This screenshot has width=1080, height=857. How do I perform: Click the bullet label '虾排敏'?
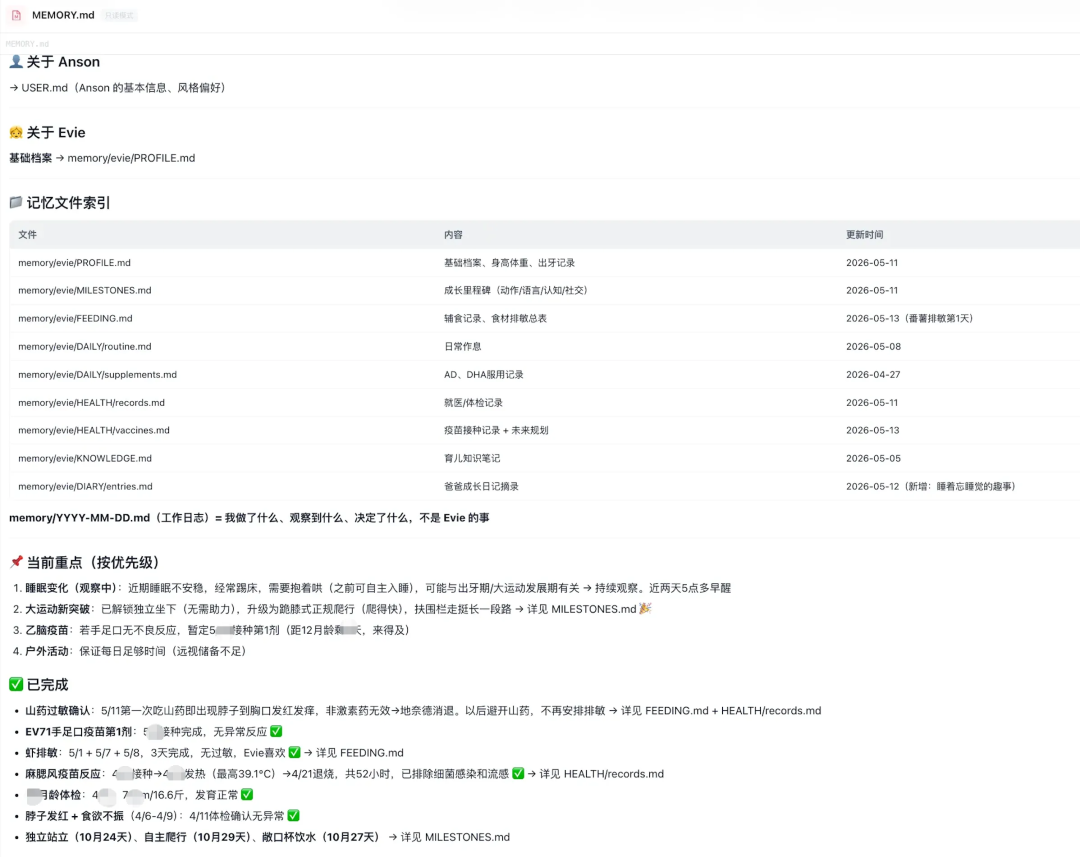point(41,753)
